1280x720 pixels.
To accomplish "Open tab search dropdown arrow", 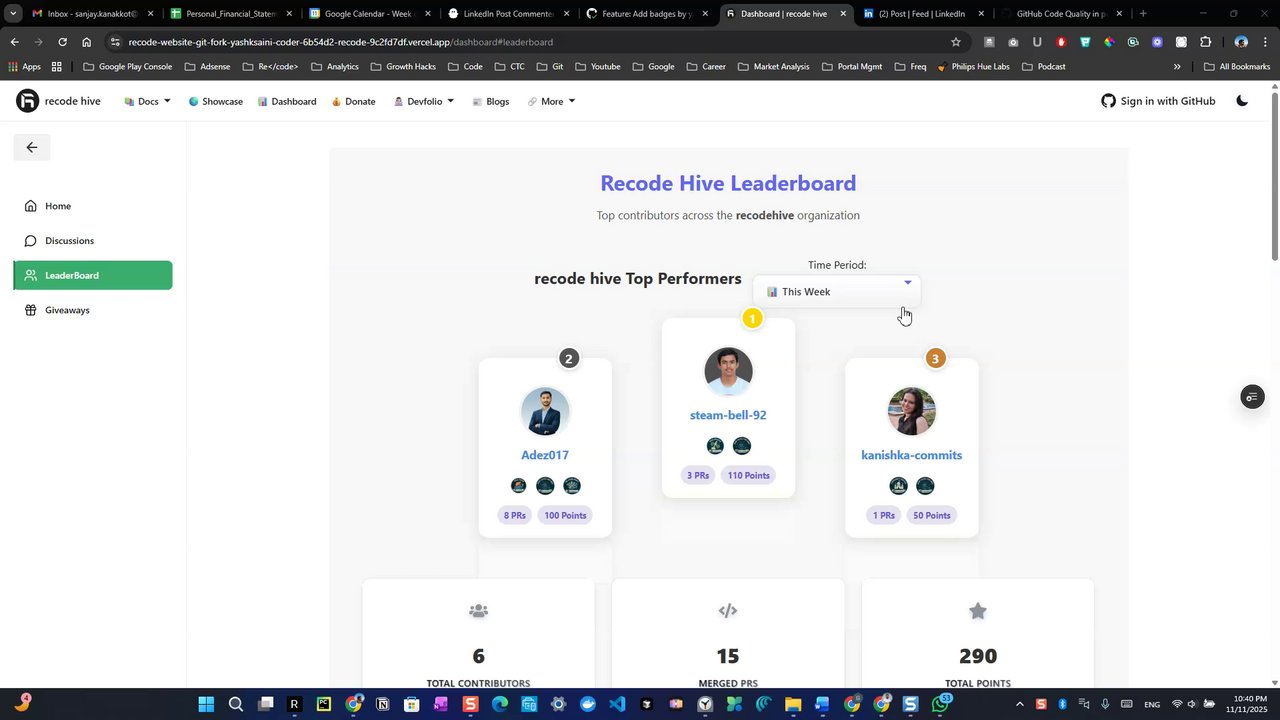I will (x=13, y=14).
